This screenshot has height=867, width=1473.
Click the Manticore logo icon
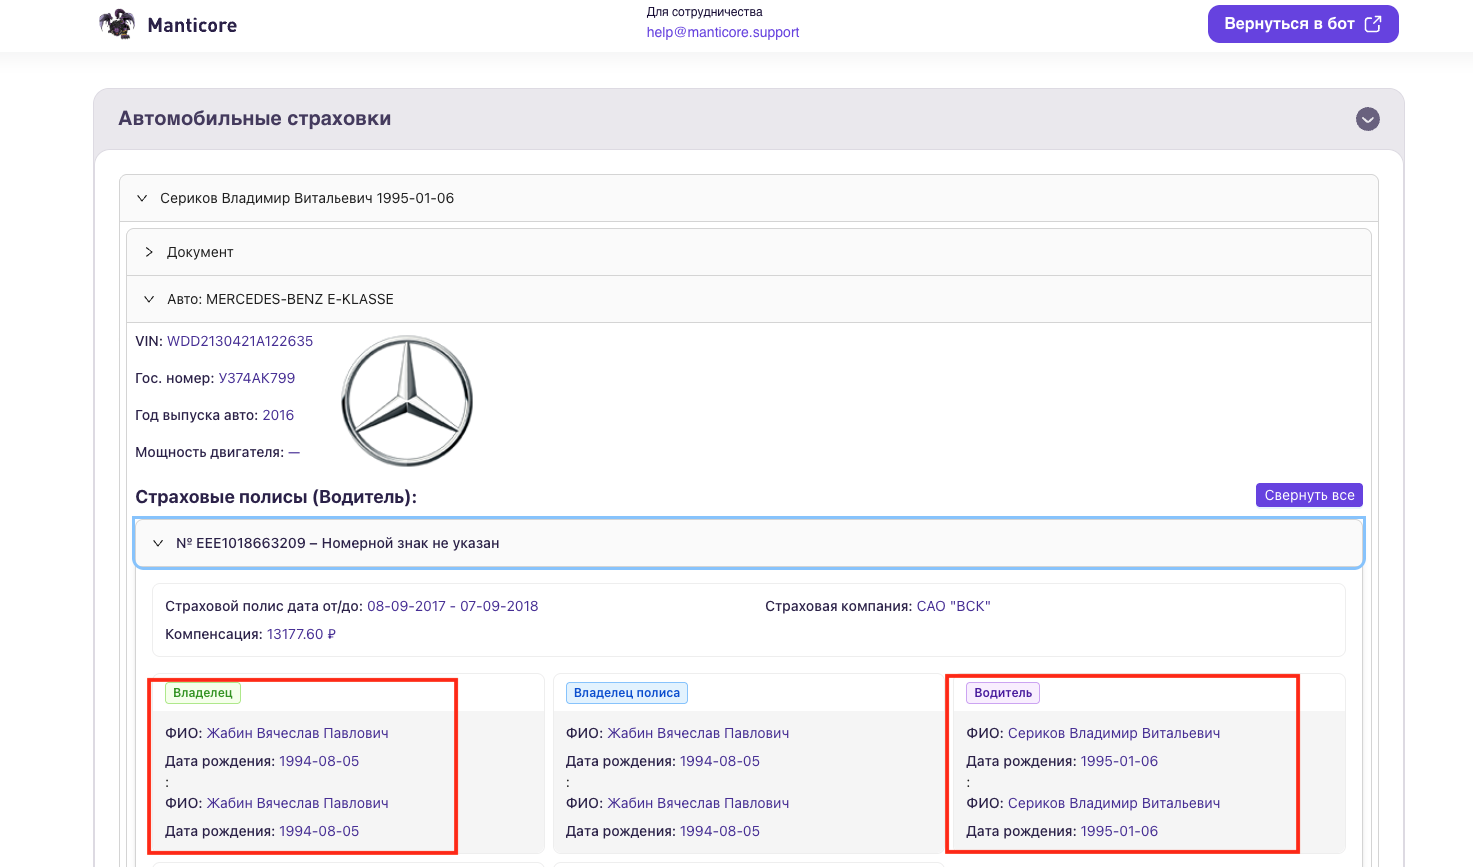click(117, 24)
